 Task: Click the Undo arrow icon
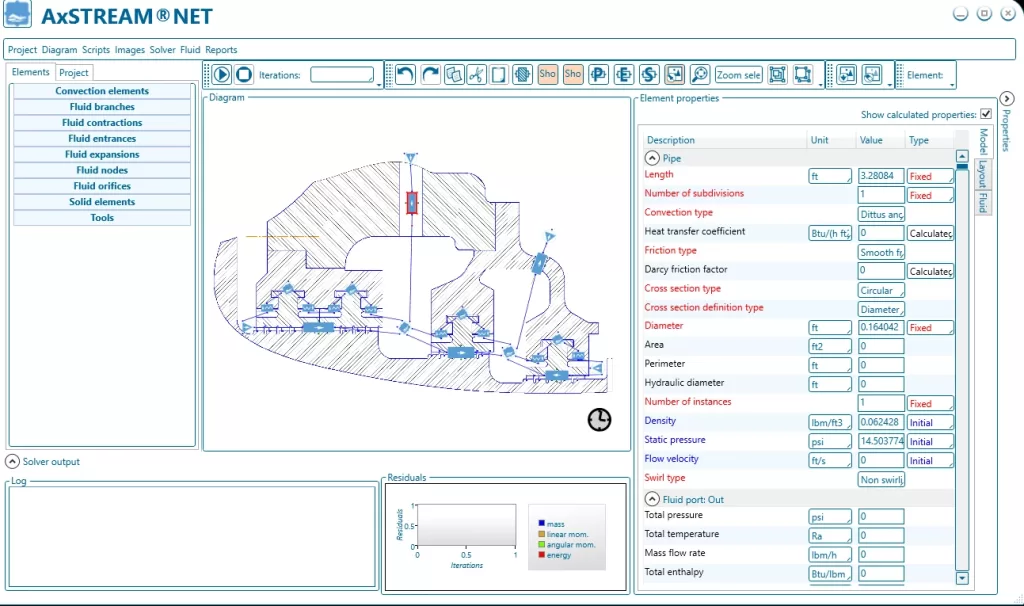pyautogui.click(x=405, y=75)
